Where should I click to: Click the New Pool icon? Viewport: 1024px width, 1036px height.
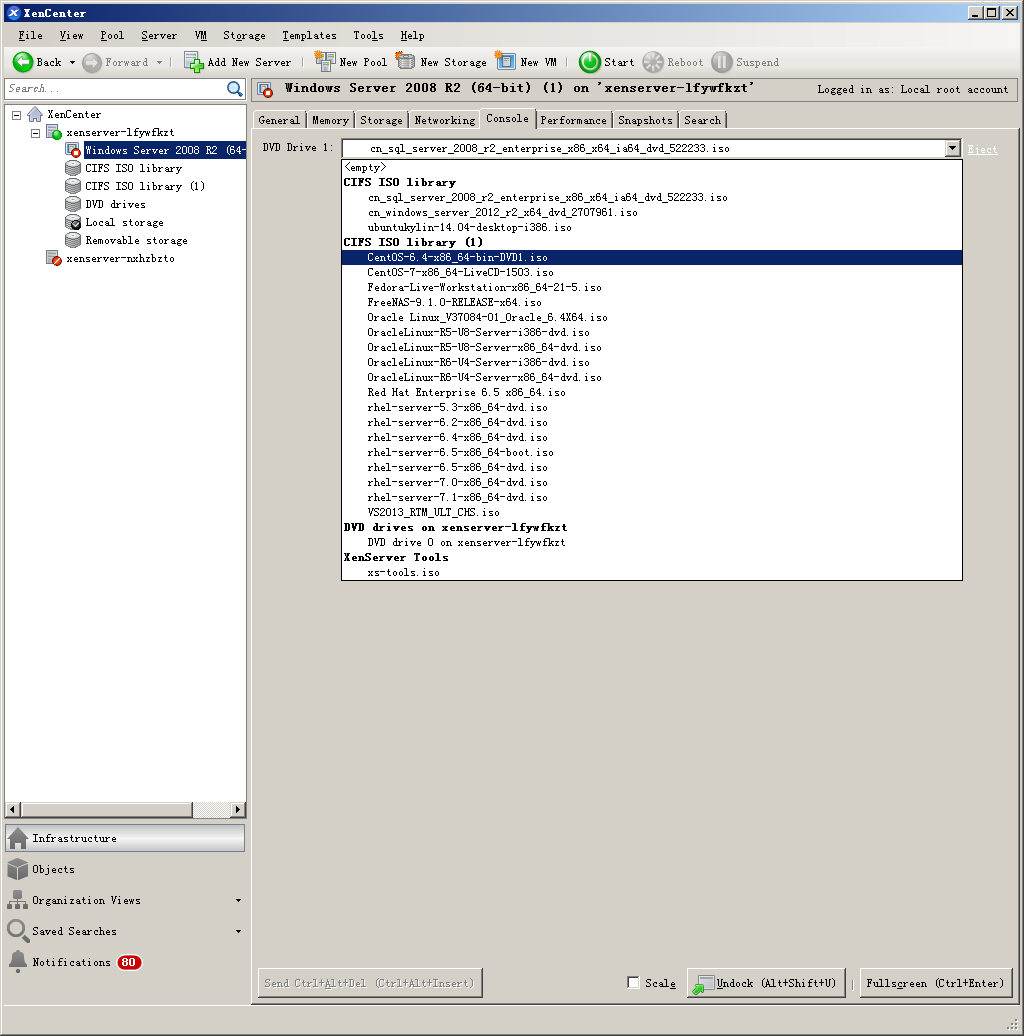point(325,61)
